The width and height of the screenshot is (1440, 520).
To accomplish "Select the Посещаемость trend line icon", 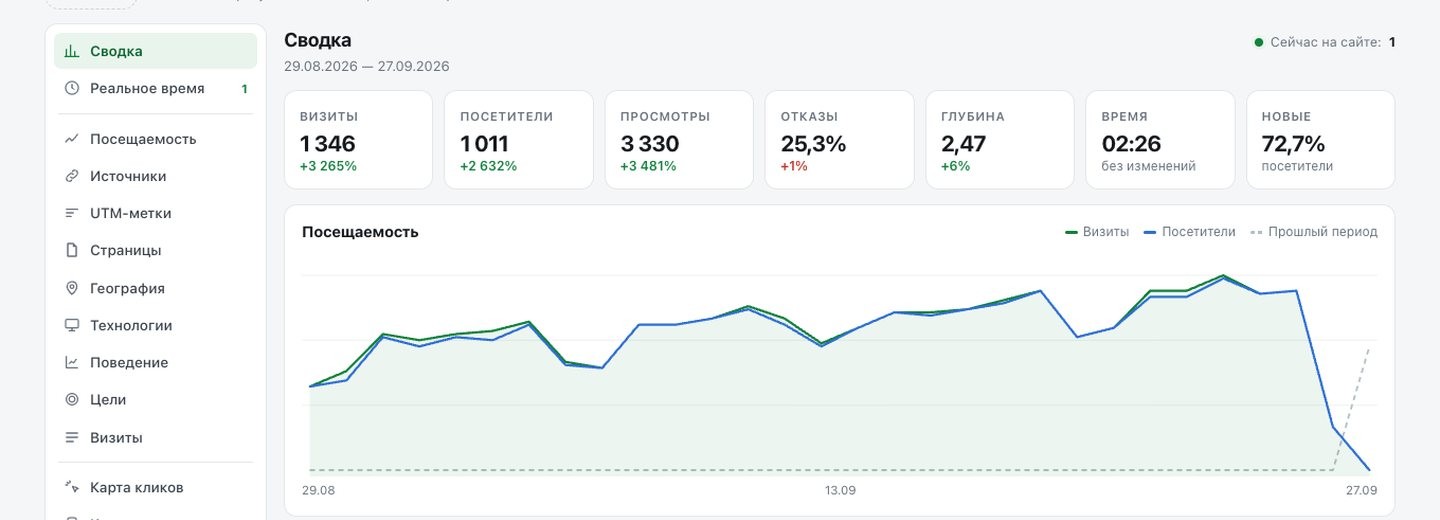I will click(72, 139).
